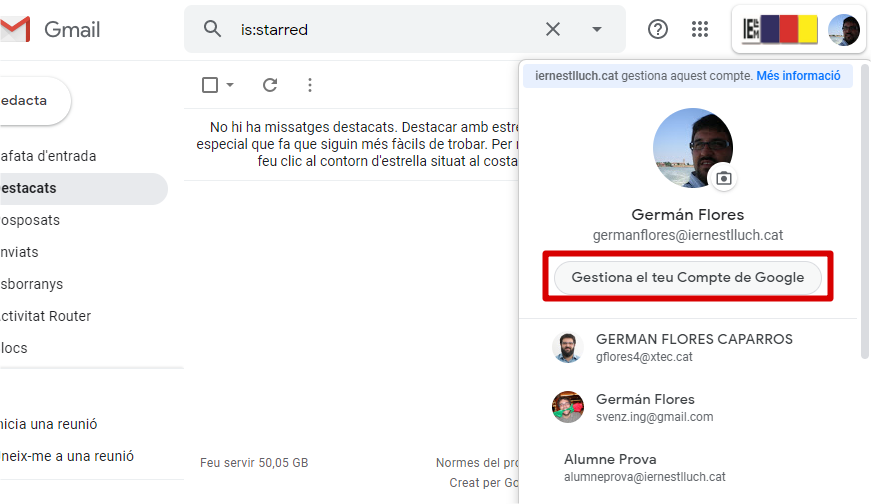871x504 pixels.
Task: Clear the search with the X icon
Action: (x=553, y=29)
